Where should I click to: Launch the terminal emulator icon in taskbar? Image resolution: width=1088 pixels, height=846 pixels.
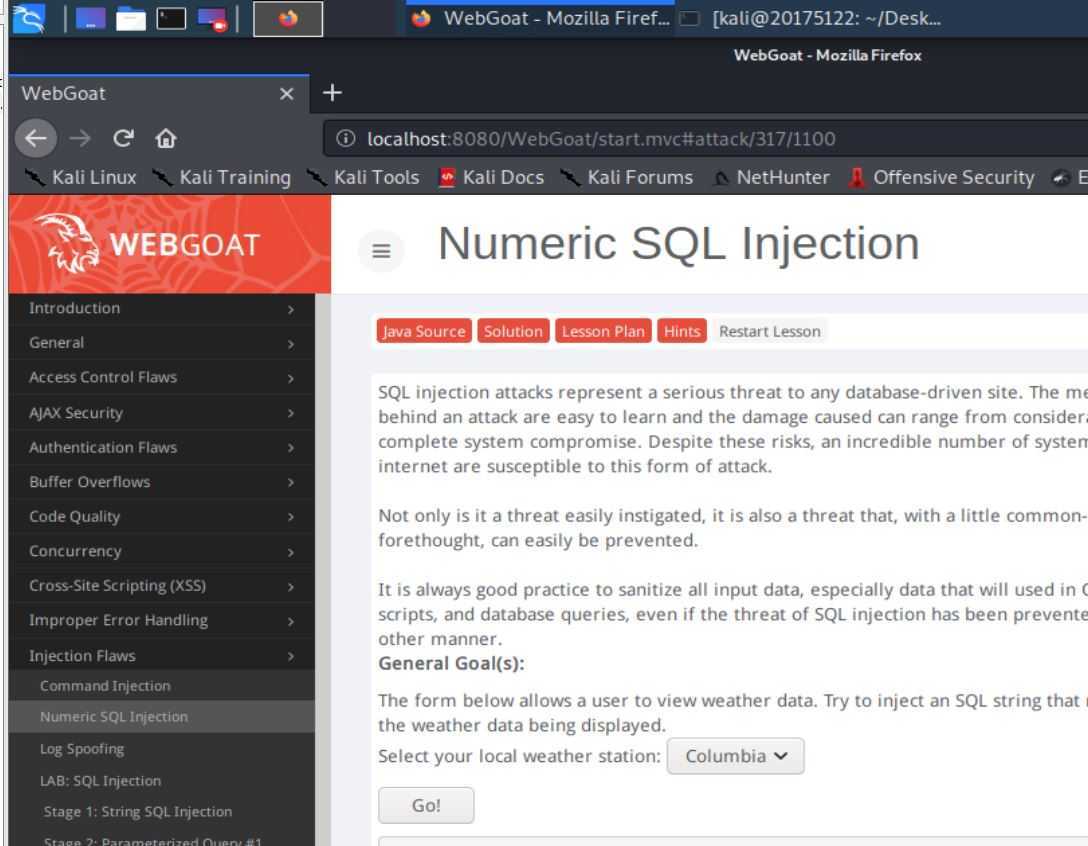(171, 19)
